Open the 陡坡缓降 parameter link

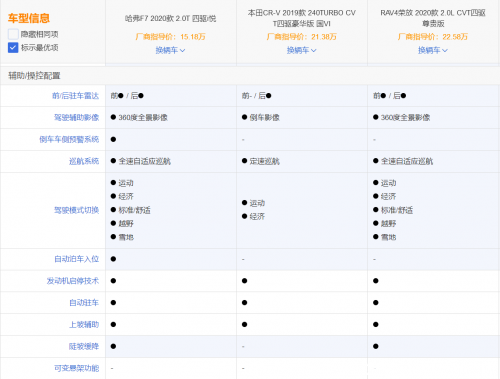point(84,346)
